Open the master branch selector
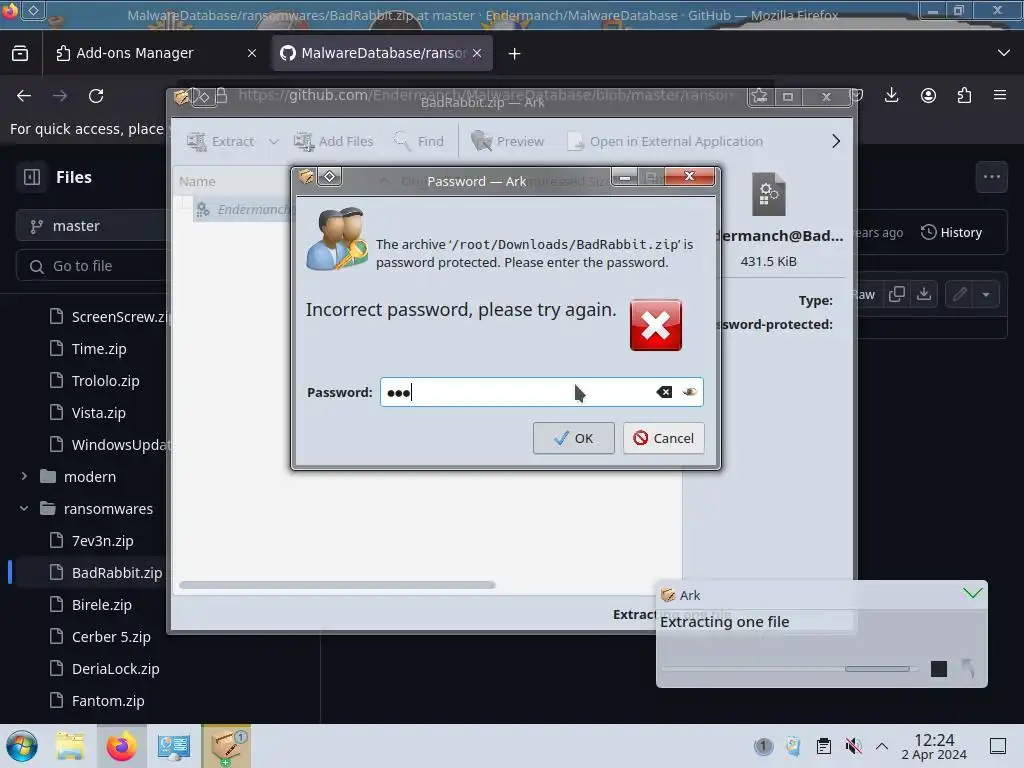 (91, 226)
